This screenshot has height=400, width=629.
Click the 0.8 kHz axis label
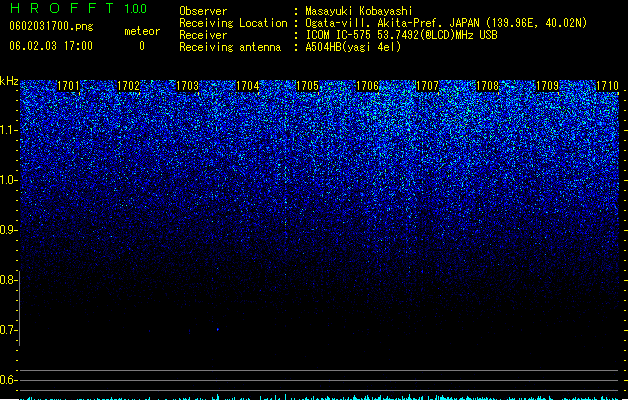9,280
